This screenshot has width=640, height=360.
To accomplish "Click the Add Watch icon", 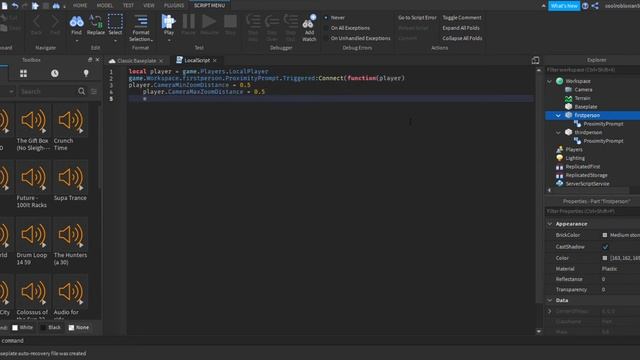I will [x=309, y=22].
